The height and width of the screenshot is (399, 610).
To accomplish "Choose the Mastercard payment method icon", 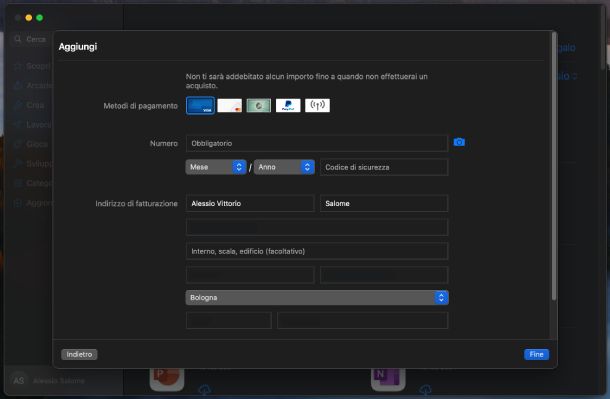I will (x=230, y=105).
